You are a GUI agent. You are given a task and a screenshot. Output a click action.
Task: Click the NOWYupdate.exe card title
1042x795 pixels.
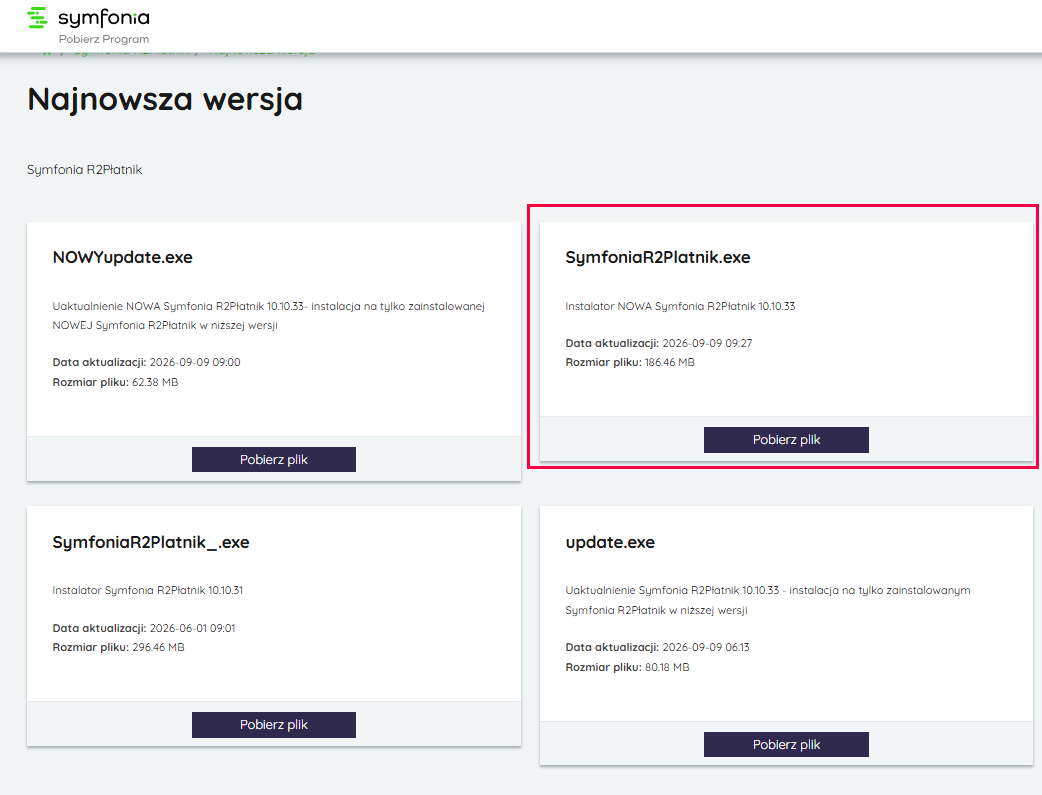click(122, 257)
